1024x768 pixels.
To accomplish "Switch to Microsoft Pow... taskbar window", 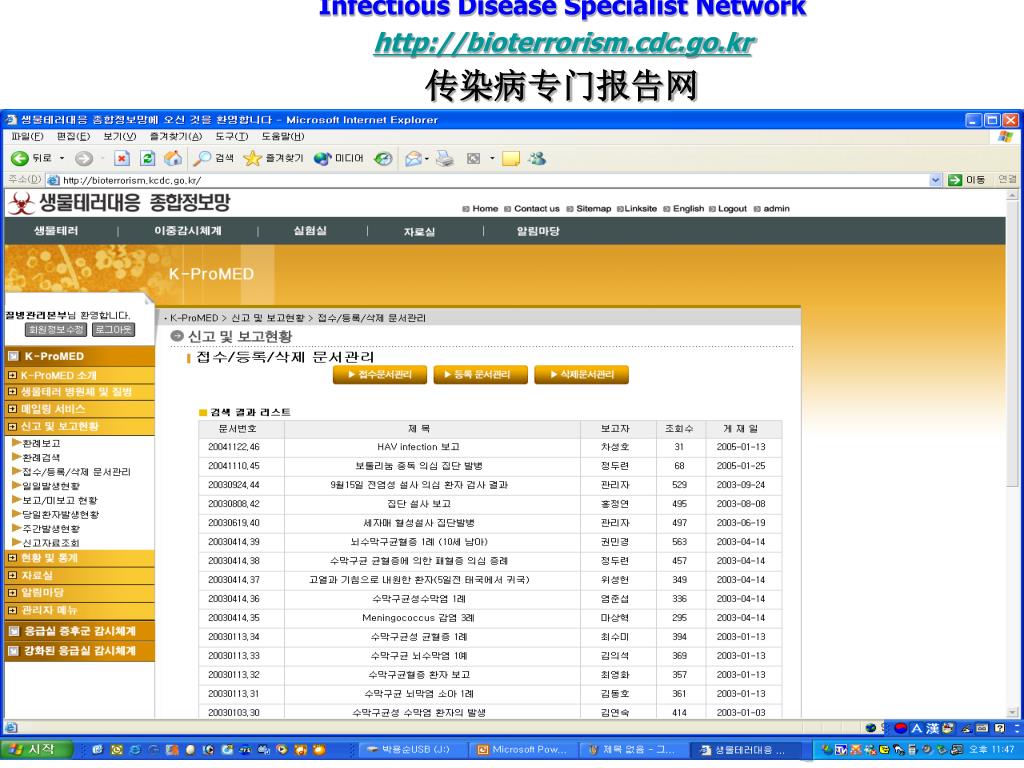I will 522,750.
